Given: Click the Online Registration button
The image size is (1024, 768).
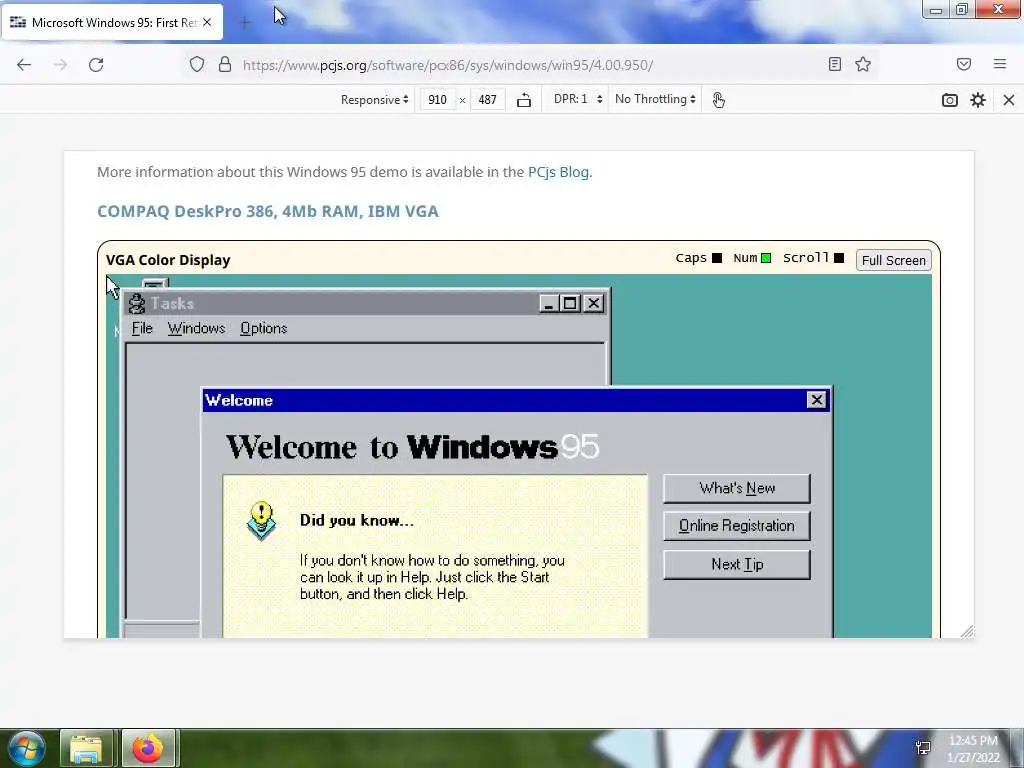Looking at the screenshot, I should point(737,526).
